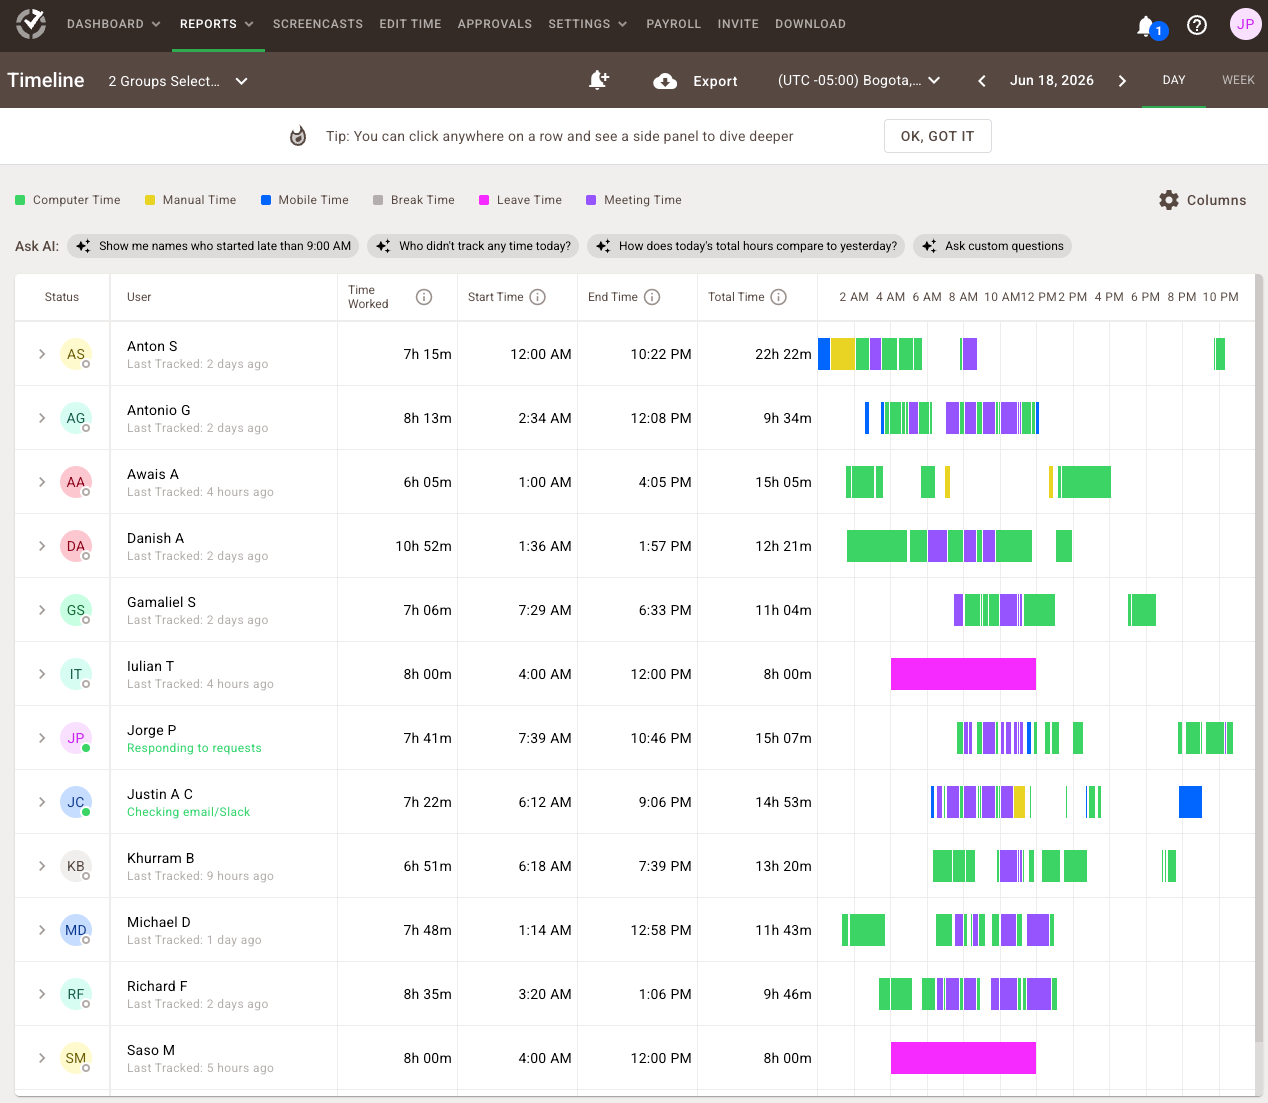Click Total Time info icon
1268x1103 pixels.
[x=779, y=297]
